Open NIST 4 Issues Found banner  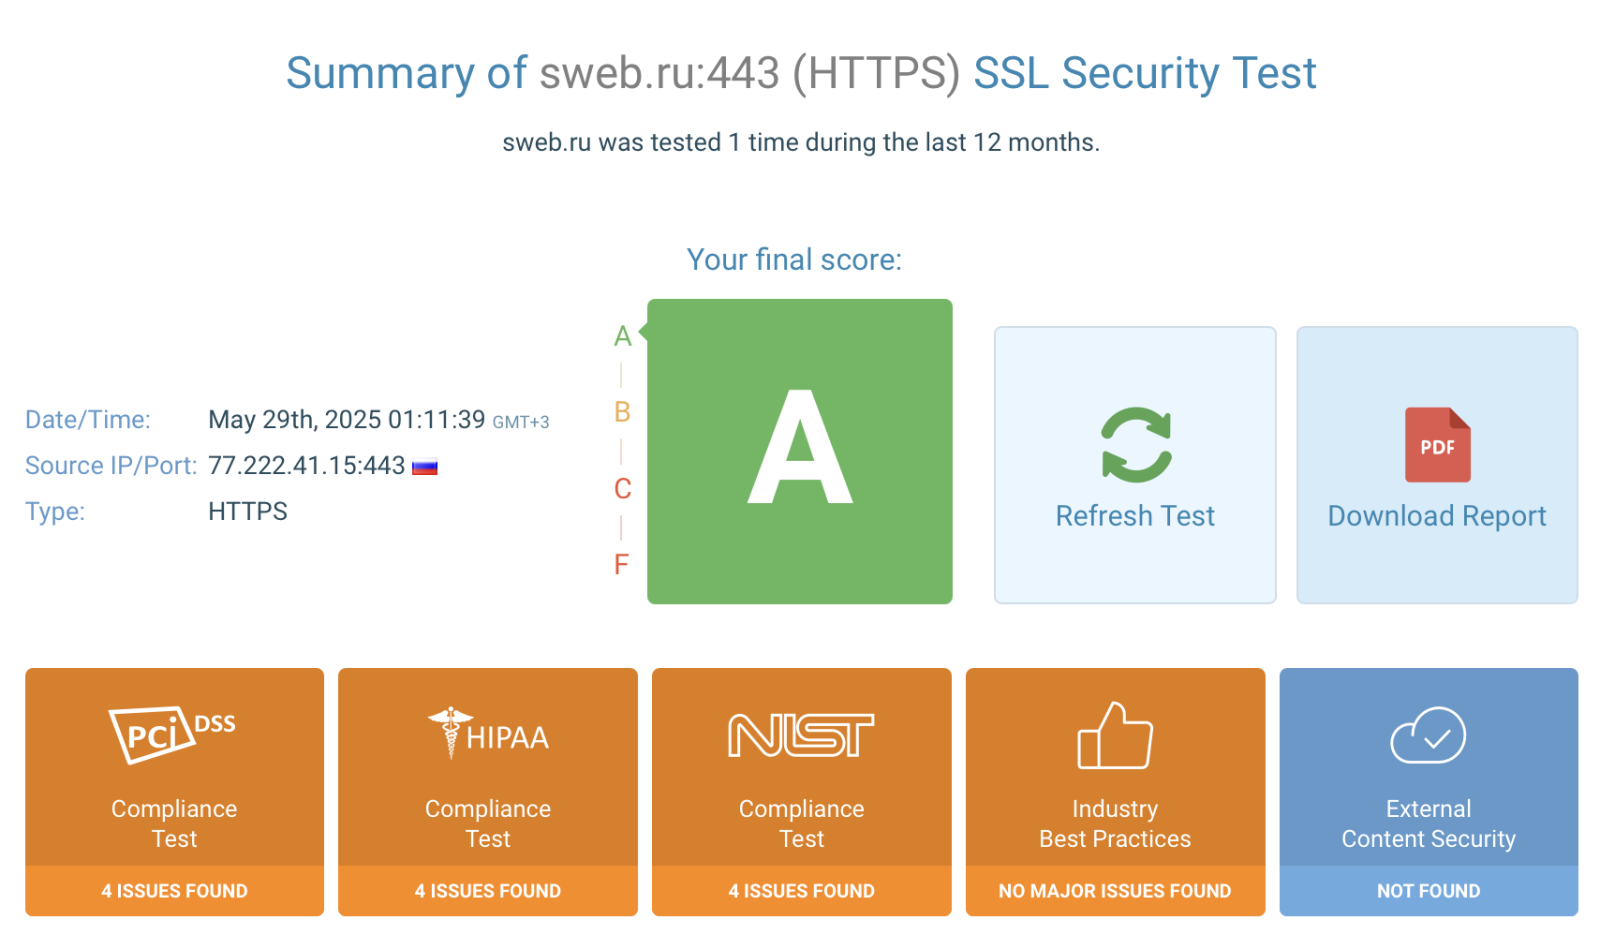click(801, 891)
